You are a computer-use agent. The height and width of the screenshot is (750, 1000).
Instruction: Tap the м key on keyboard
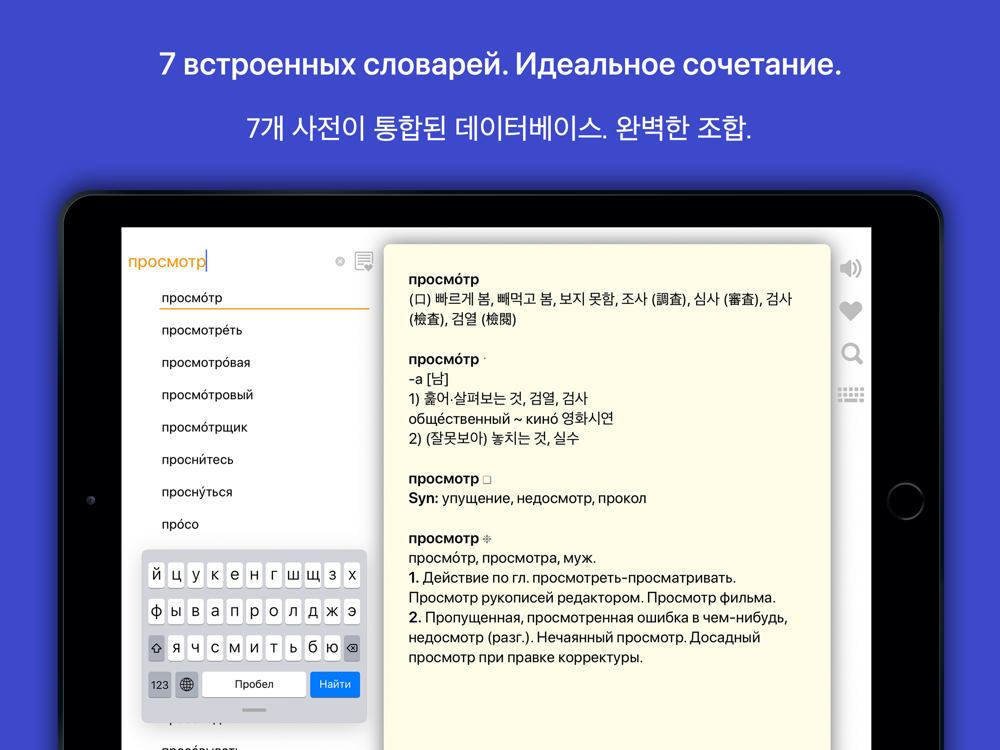click(x=235, y=648)
